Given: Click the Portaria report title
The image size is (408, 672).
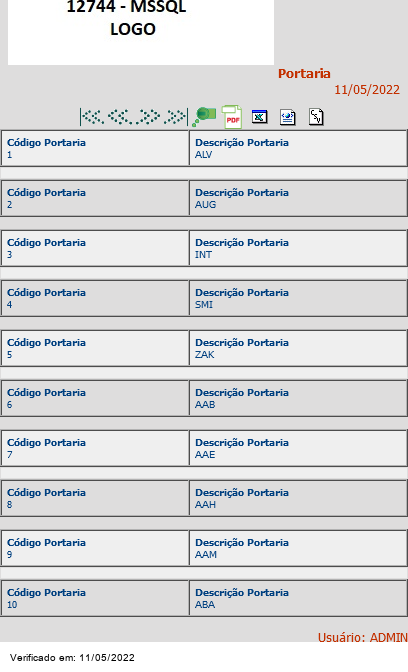Looking at the screenshot, I should click(x=304, y=74).
